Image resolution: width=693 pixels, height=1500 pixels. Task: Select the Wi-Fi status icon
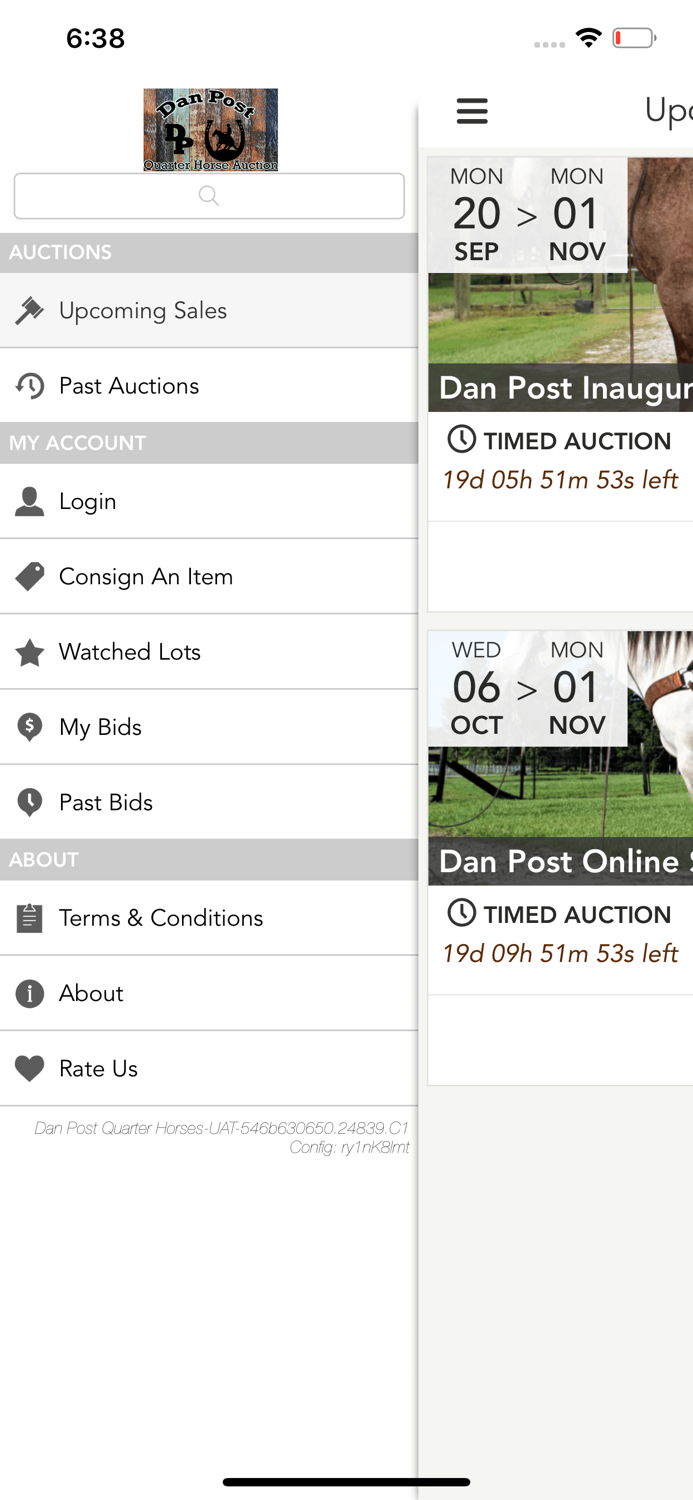tap(588, 37)
